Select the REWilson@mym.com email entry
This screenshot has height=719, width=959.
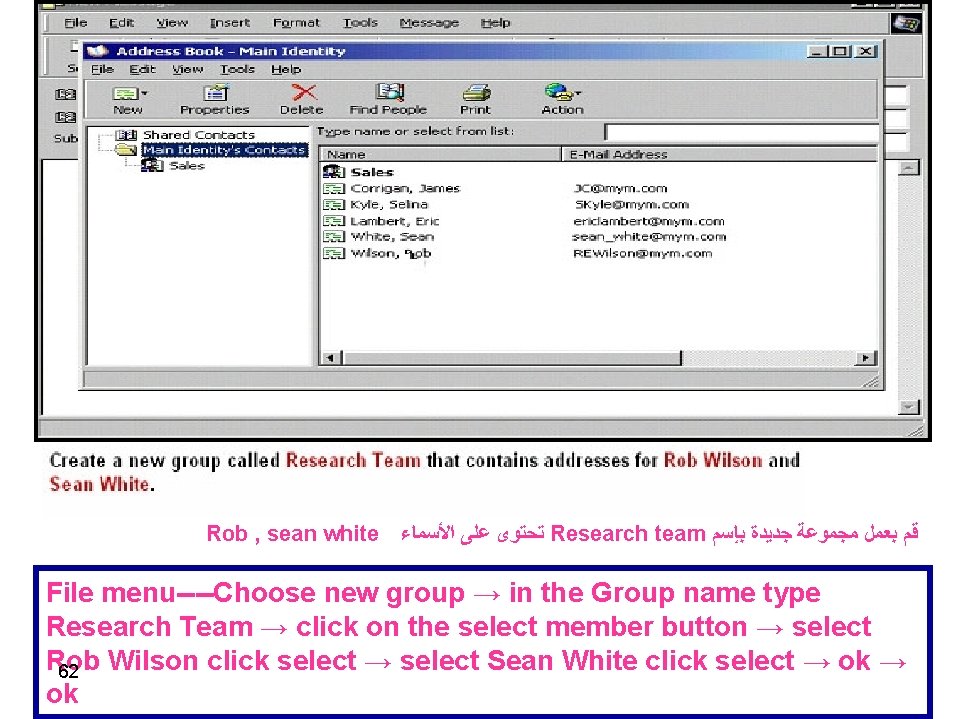tap(643, 253)
